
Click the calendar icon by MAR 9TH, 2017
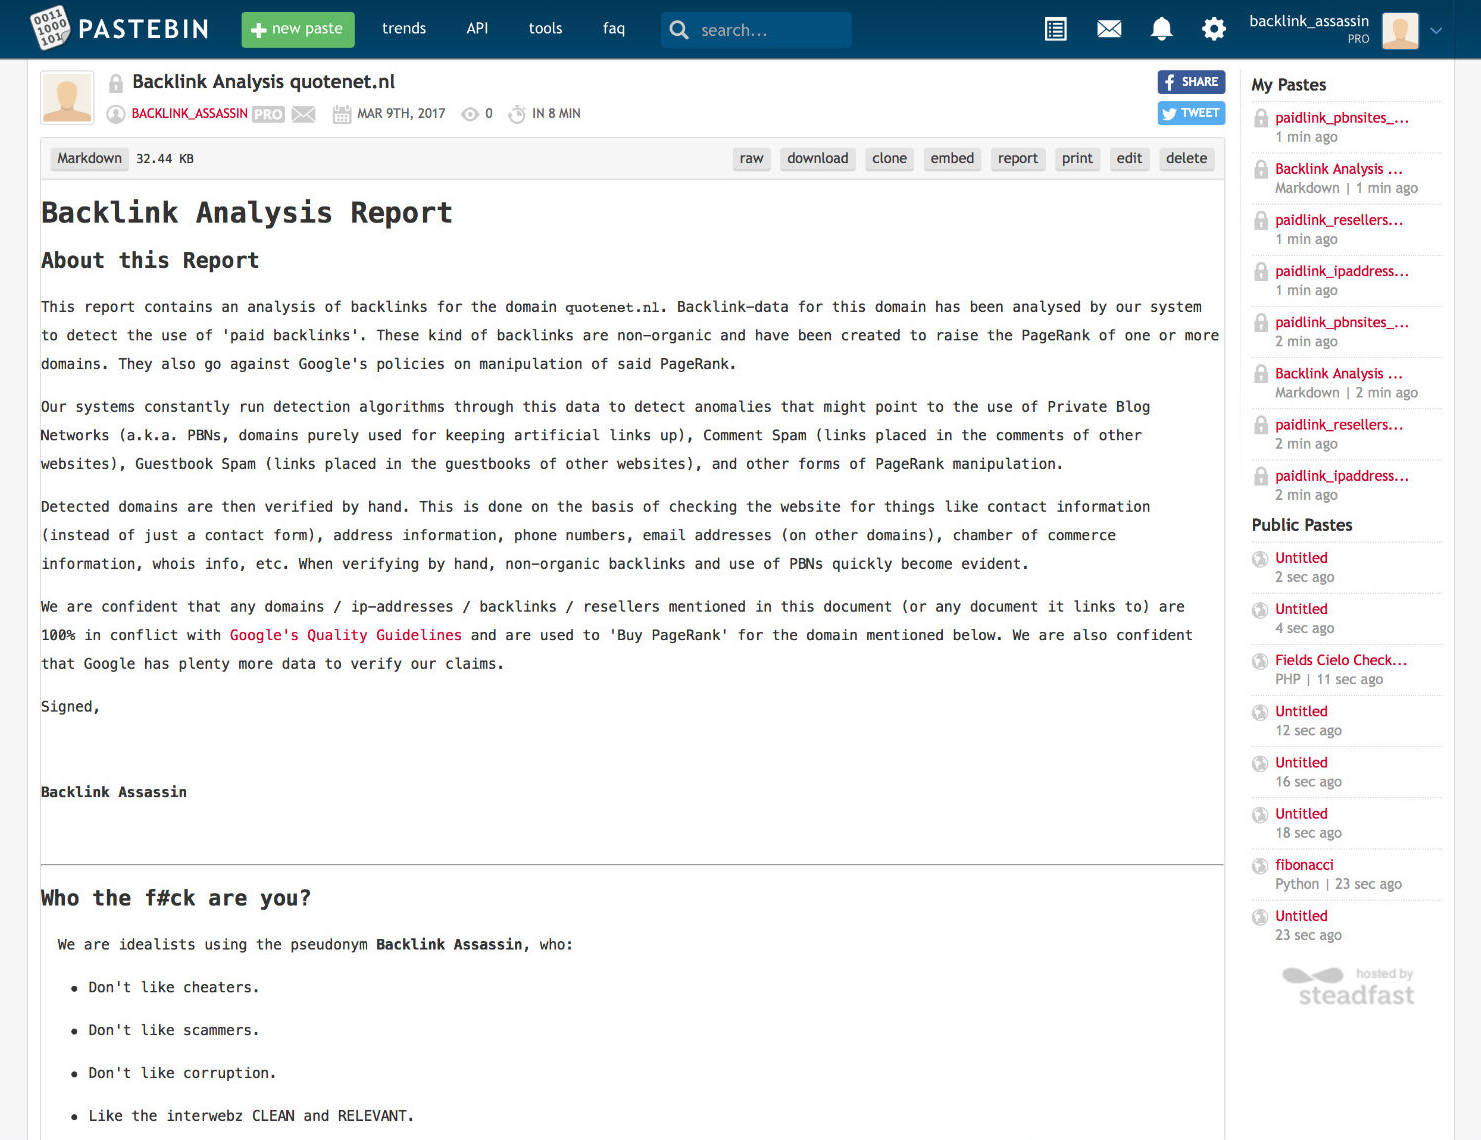tap(341, 114)
